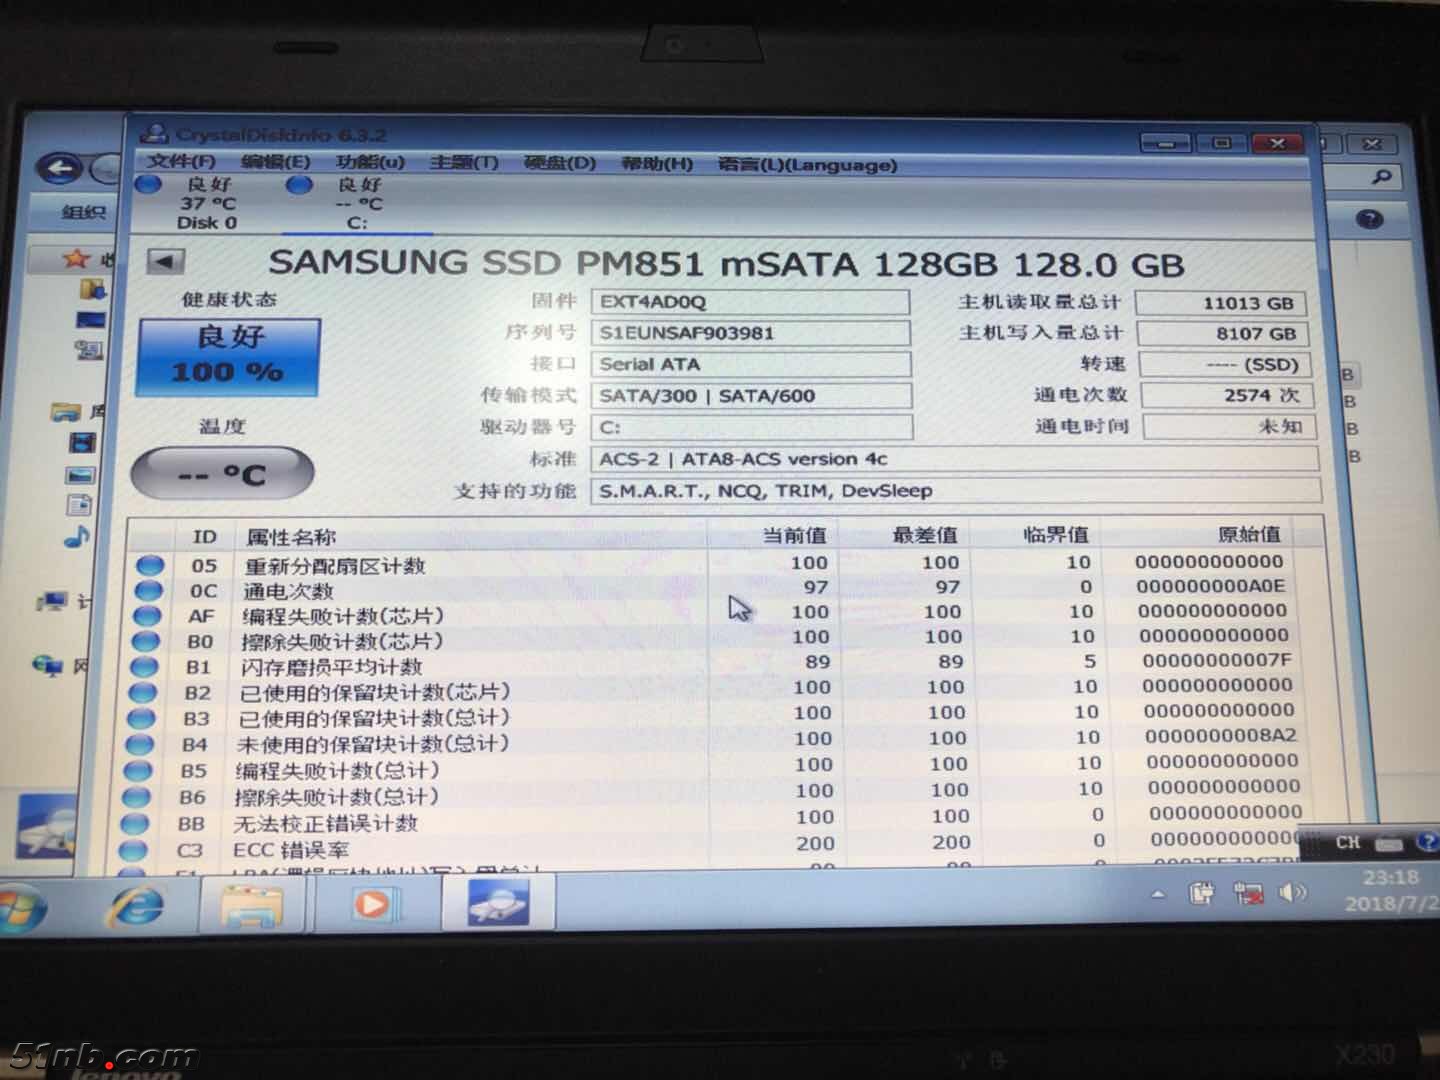Open the 功能(u) menu

pos(370,162)
